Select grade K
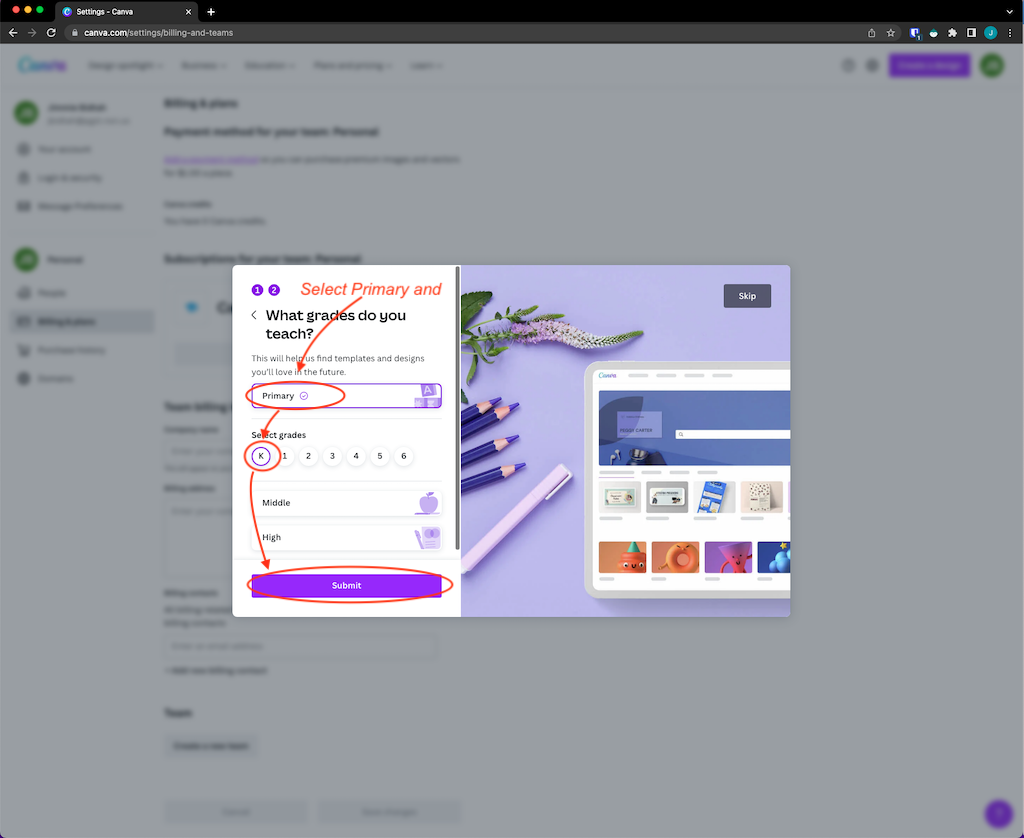Viewport: 1024px width, 838px height. click(261, 456)
